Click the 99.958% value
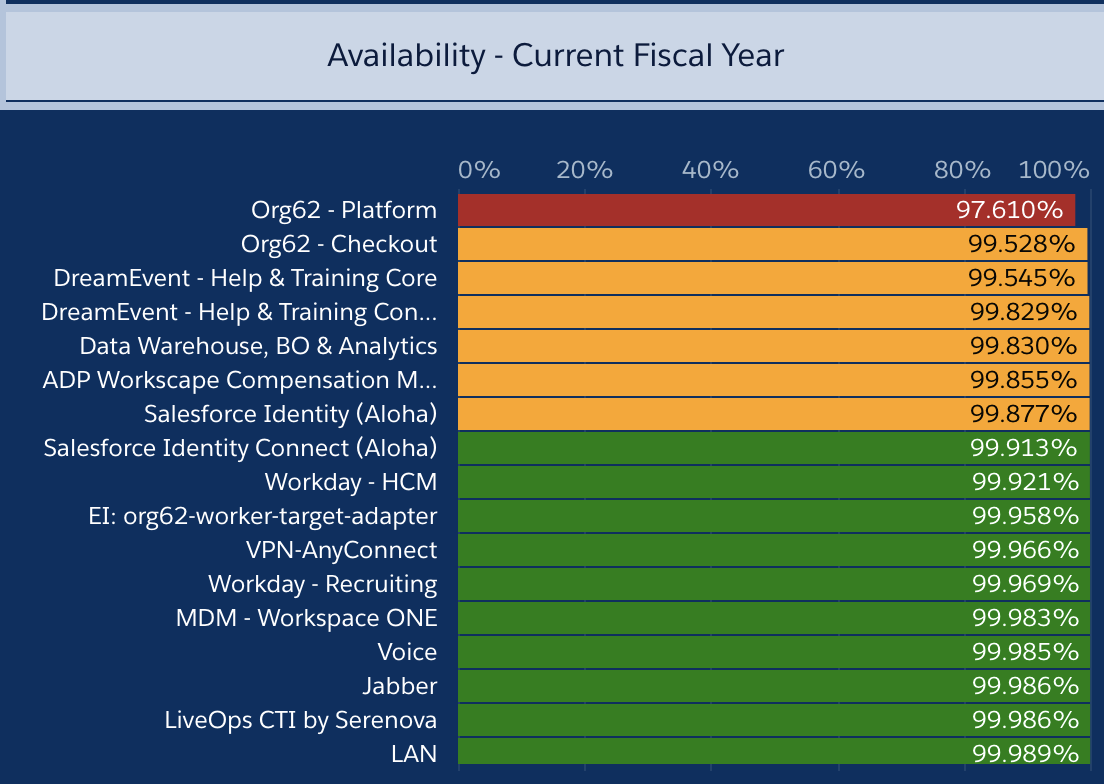Viewport: 1104px width, 784px height. [x=1026, y=516]
